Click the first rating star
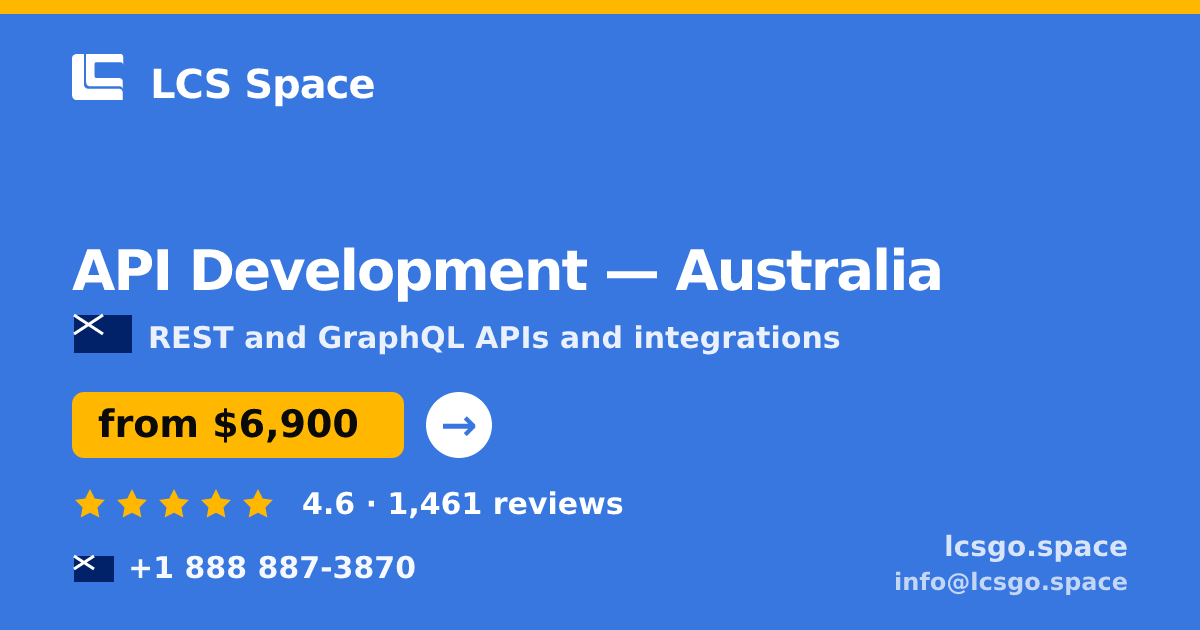 coord(90,503)
